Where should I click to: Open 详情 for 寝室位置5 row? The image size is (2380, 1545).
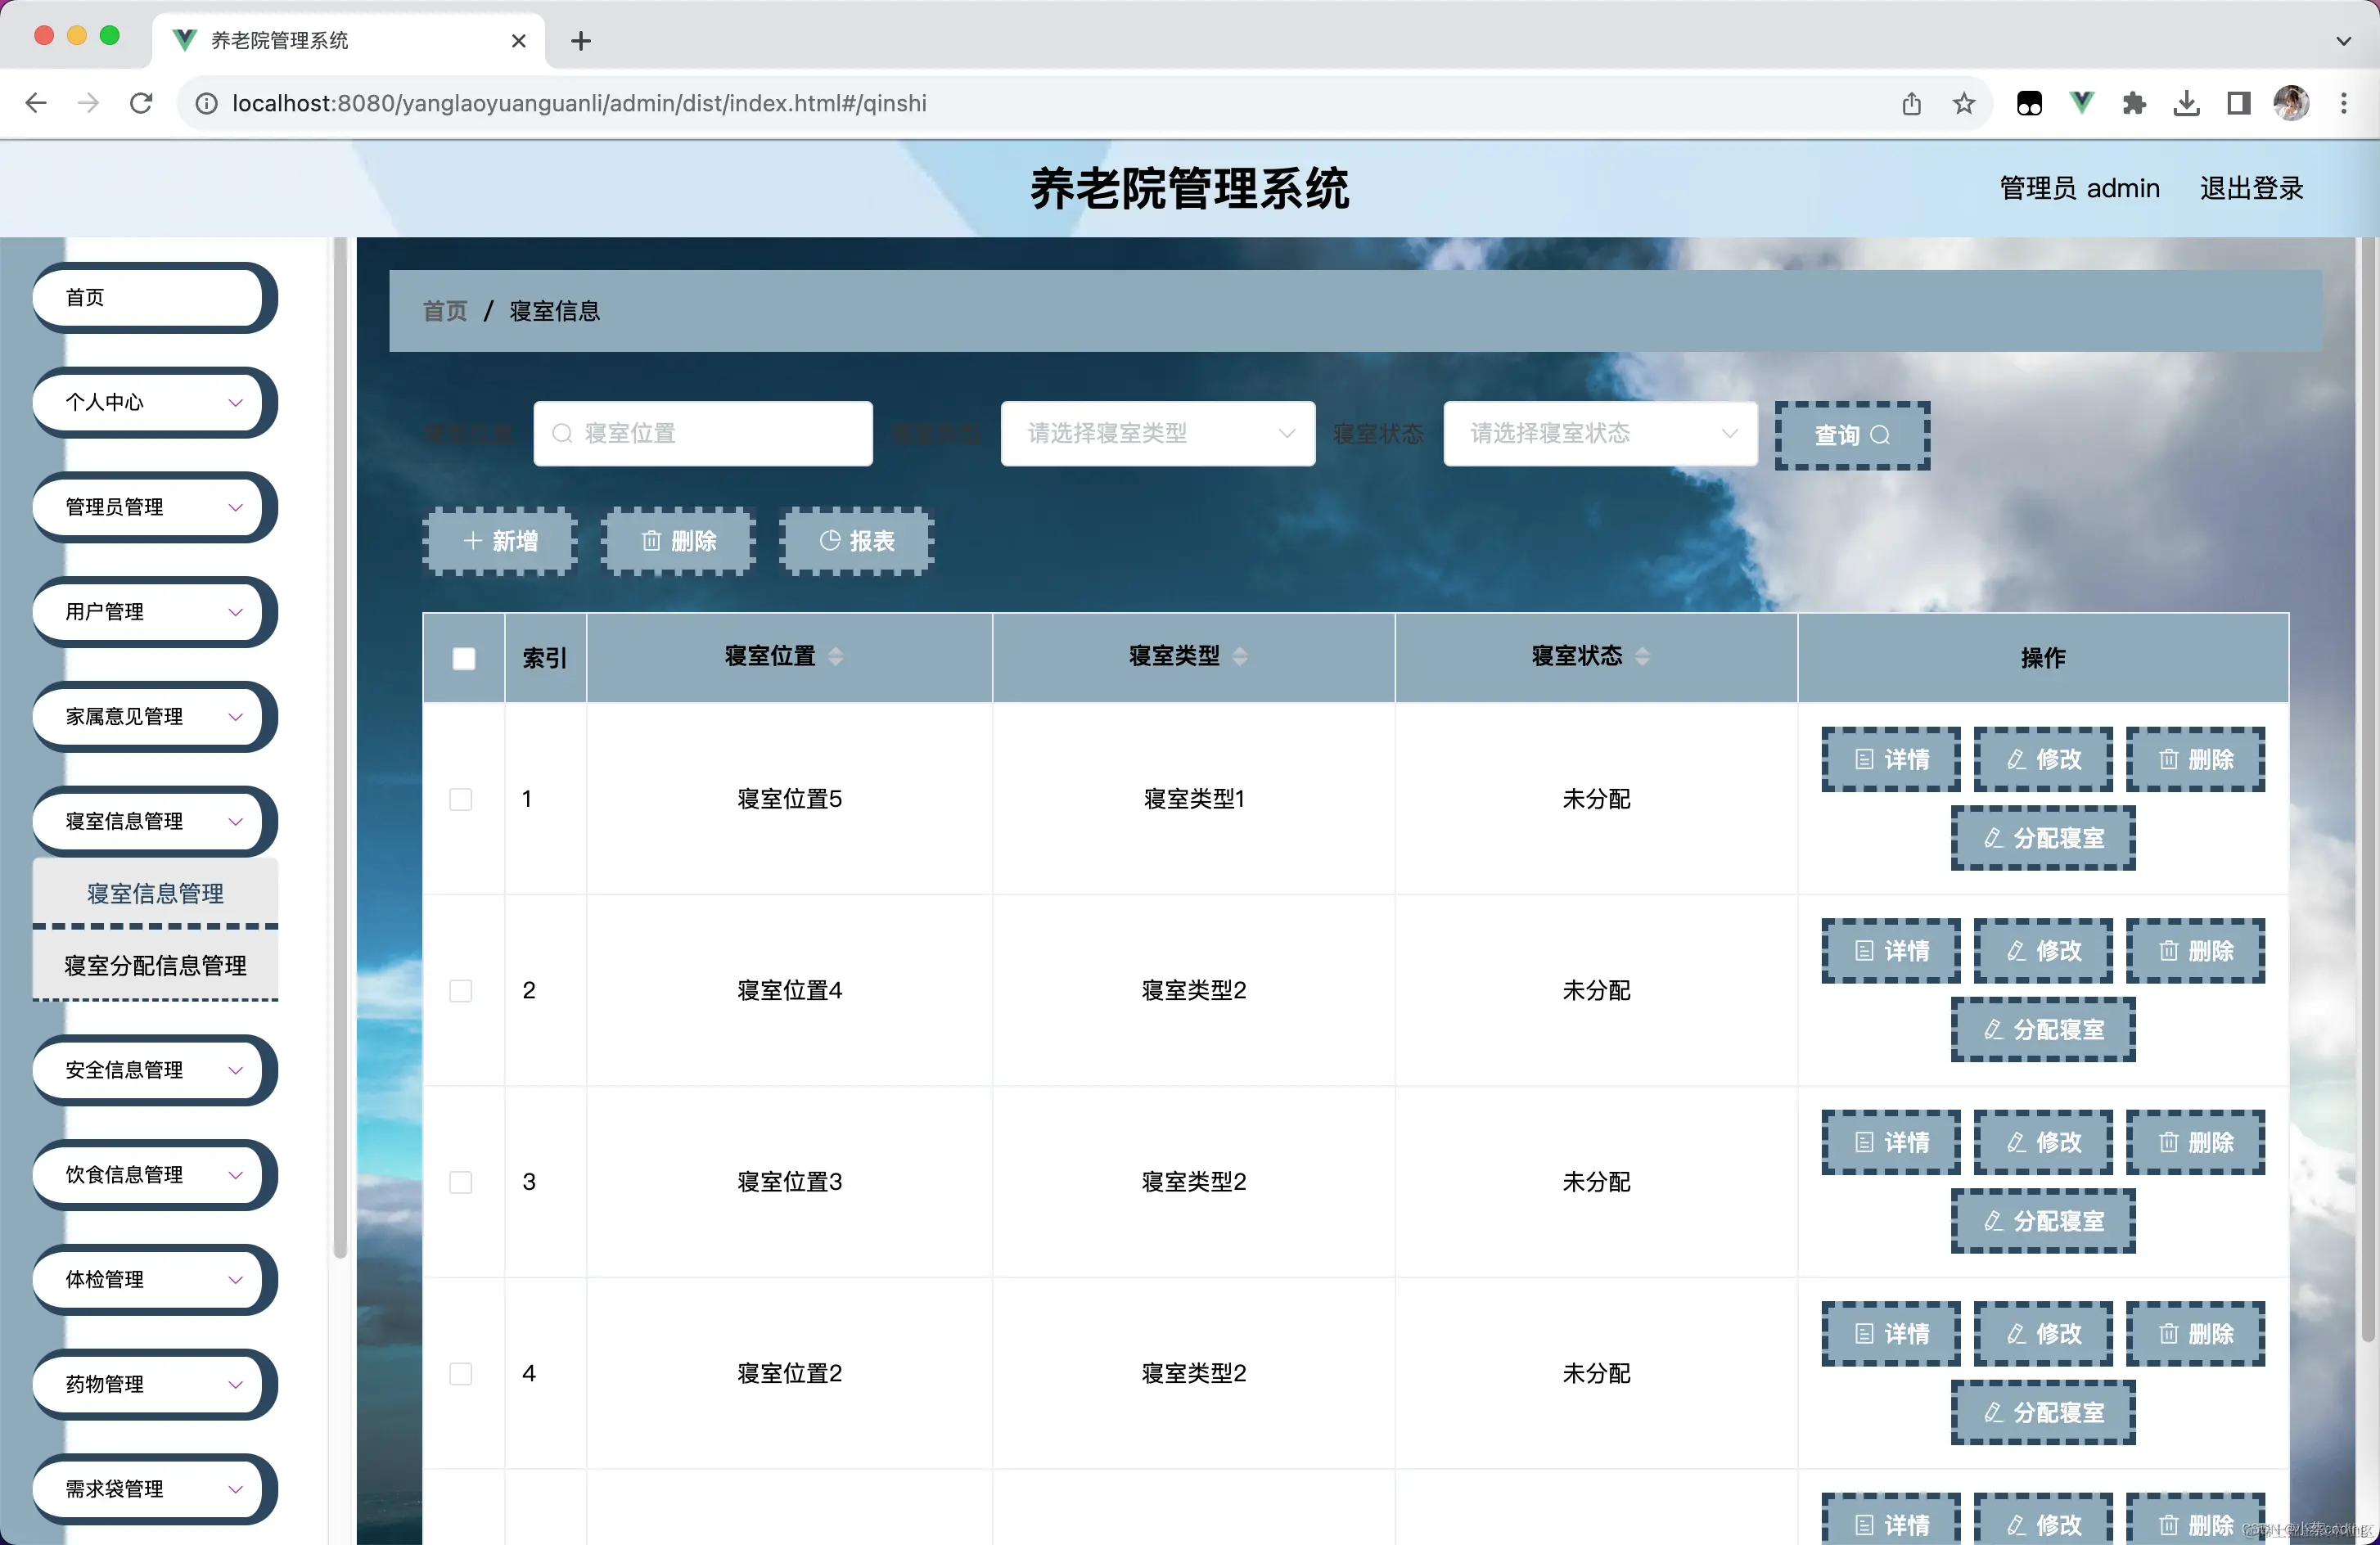1890,760
